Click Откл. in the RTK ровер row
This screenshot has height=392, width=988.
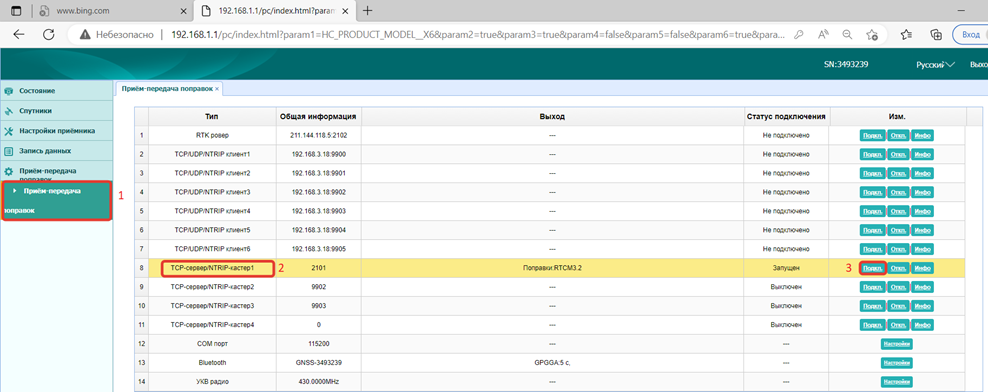(899, 135)
